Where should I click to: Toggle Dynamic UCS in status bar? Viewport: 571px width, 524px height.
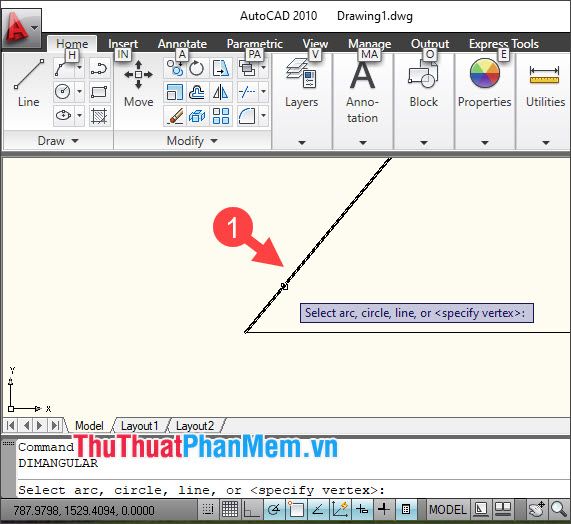340,509
